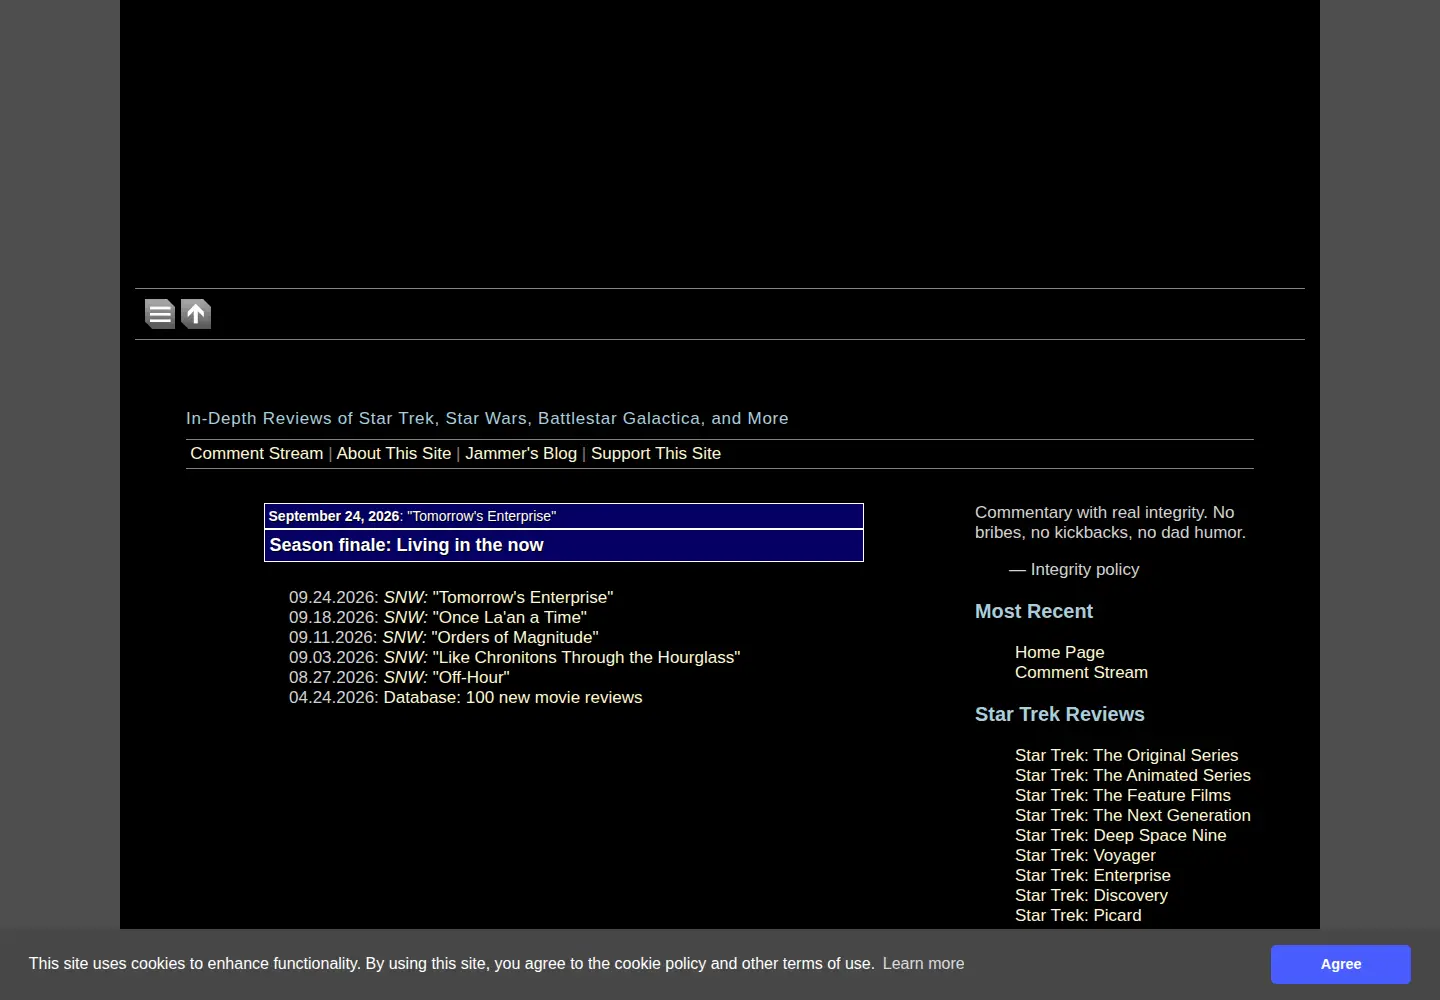Open the "Once La'an a Time" review
Screen dimensions: 1440x1000
(x=485, y=617)
